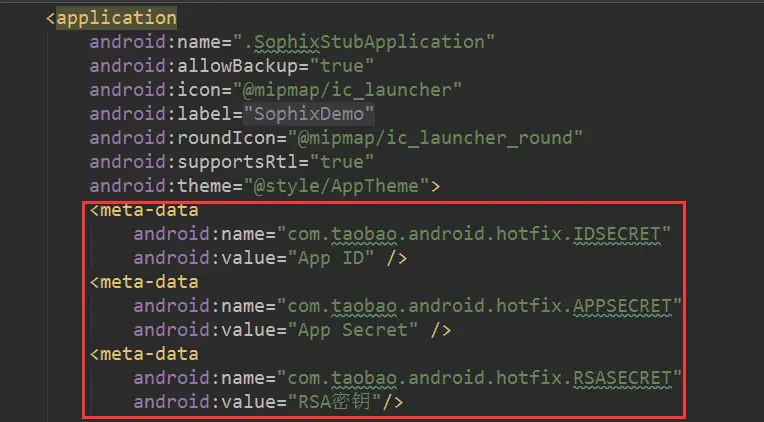Click the "App Secret" value
Screen dimensions: 764x422
coord(353,330)
